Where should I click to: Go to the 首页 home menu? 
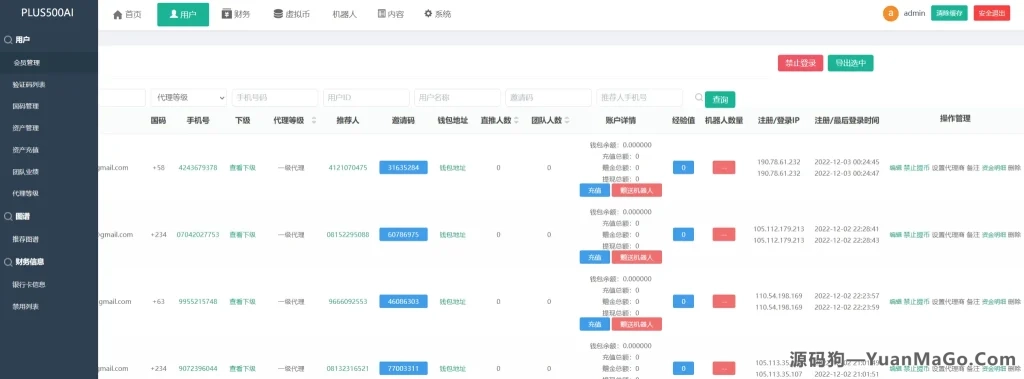click(x=127, y=14)
